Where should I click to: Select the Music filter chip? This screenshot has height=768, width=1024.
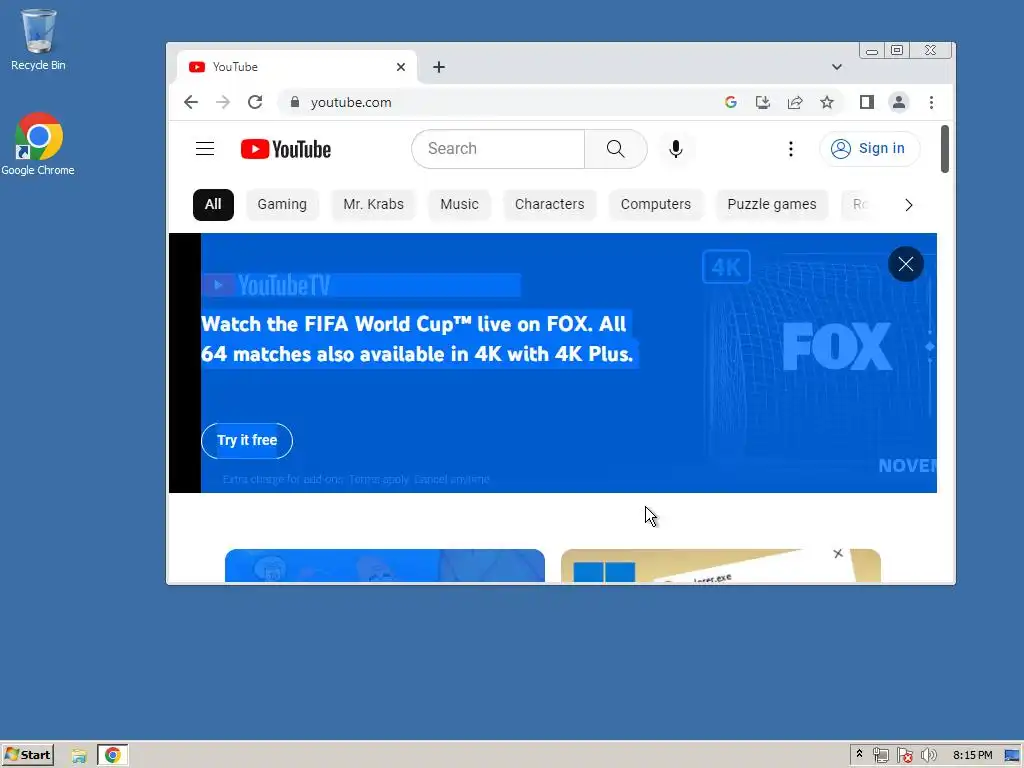[459, 204]
